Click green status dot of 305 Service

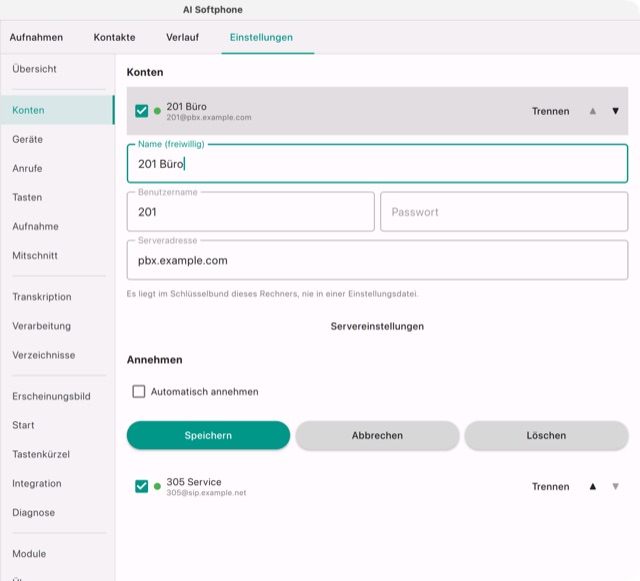click(x=157, y=486)
